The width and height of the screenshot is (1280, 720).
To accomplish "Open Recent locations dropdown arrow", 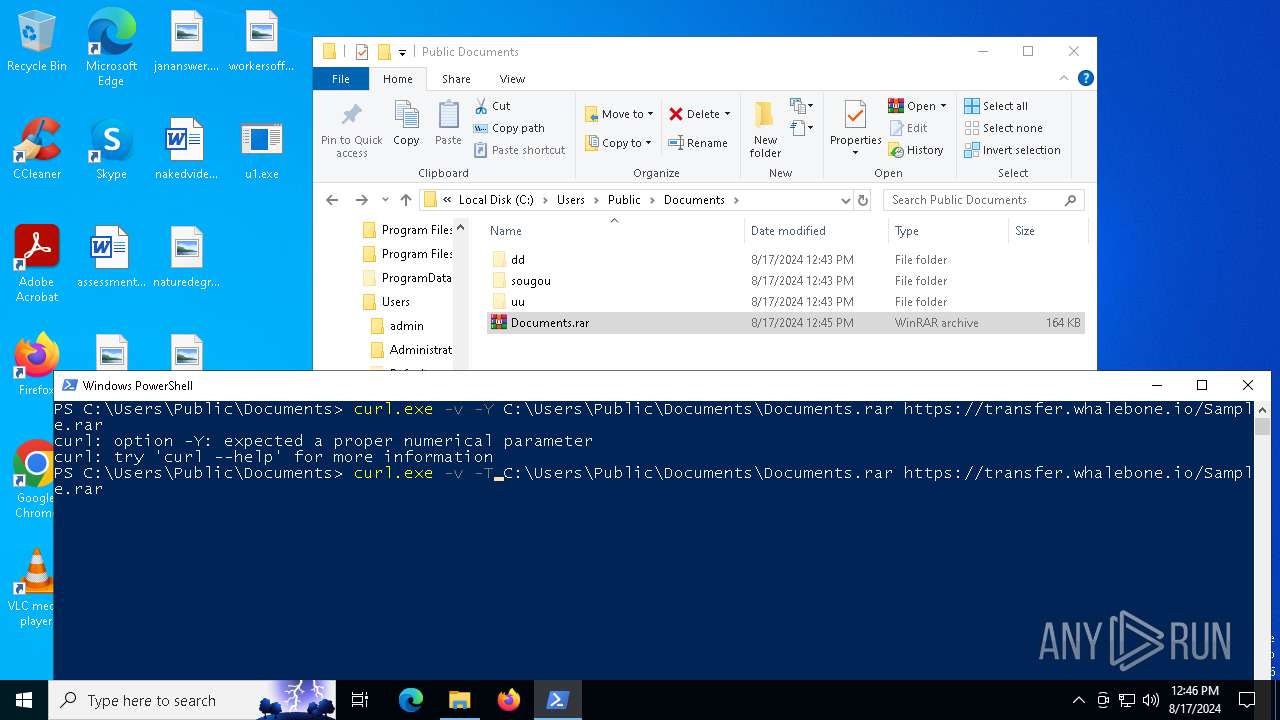I will pyautogui.click(x=385, y=200).
